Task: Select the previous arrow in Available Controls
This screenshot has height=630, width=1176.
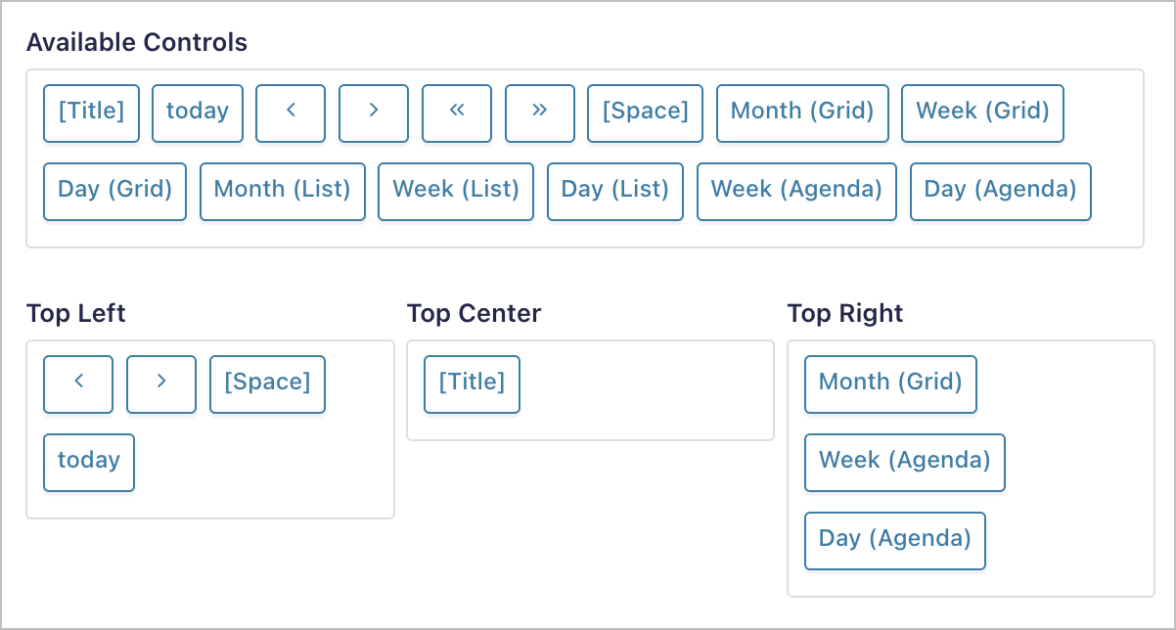Action: pos(290,113)
